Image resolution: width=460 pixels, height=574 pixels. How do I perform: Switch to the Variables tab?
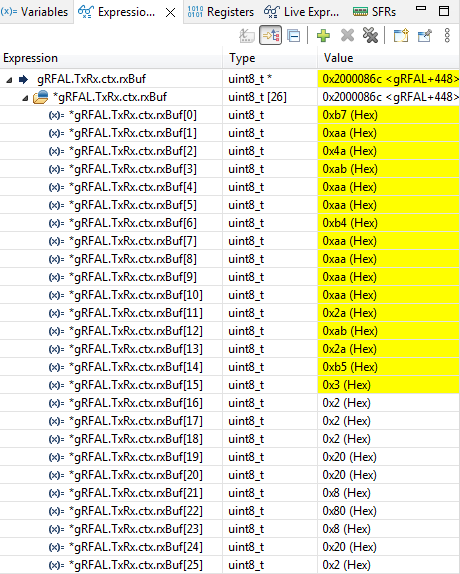pos(34,12)
